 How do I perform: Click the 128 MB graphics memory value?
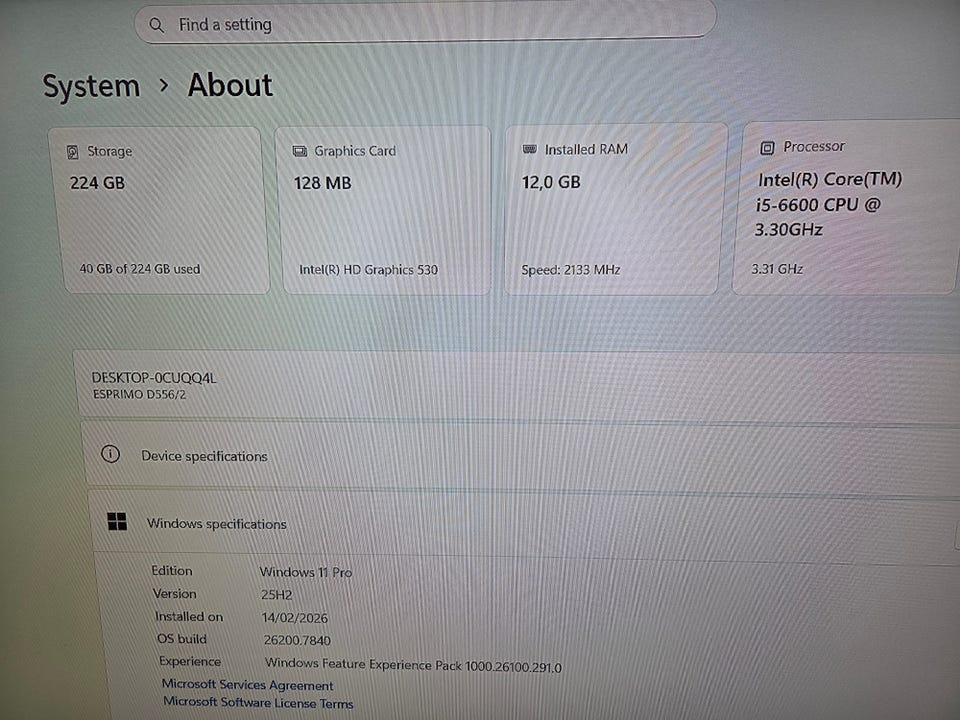pyautogui.click(x=323, y=183)
